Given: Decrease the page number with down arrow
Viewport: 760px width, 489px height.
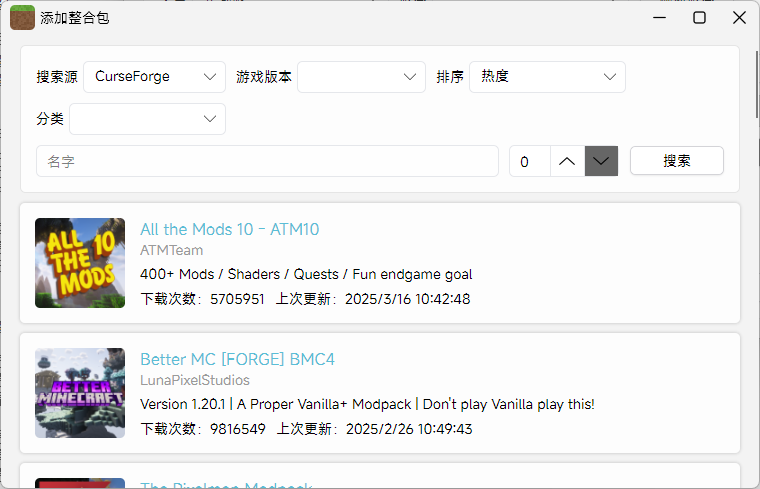Looking at the screenshot, I should click(x=601, y=161).
